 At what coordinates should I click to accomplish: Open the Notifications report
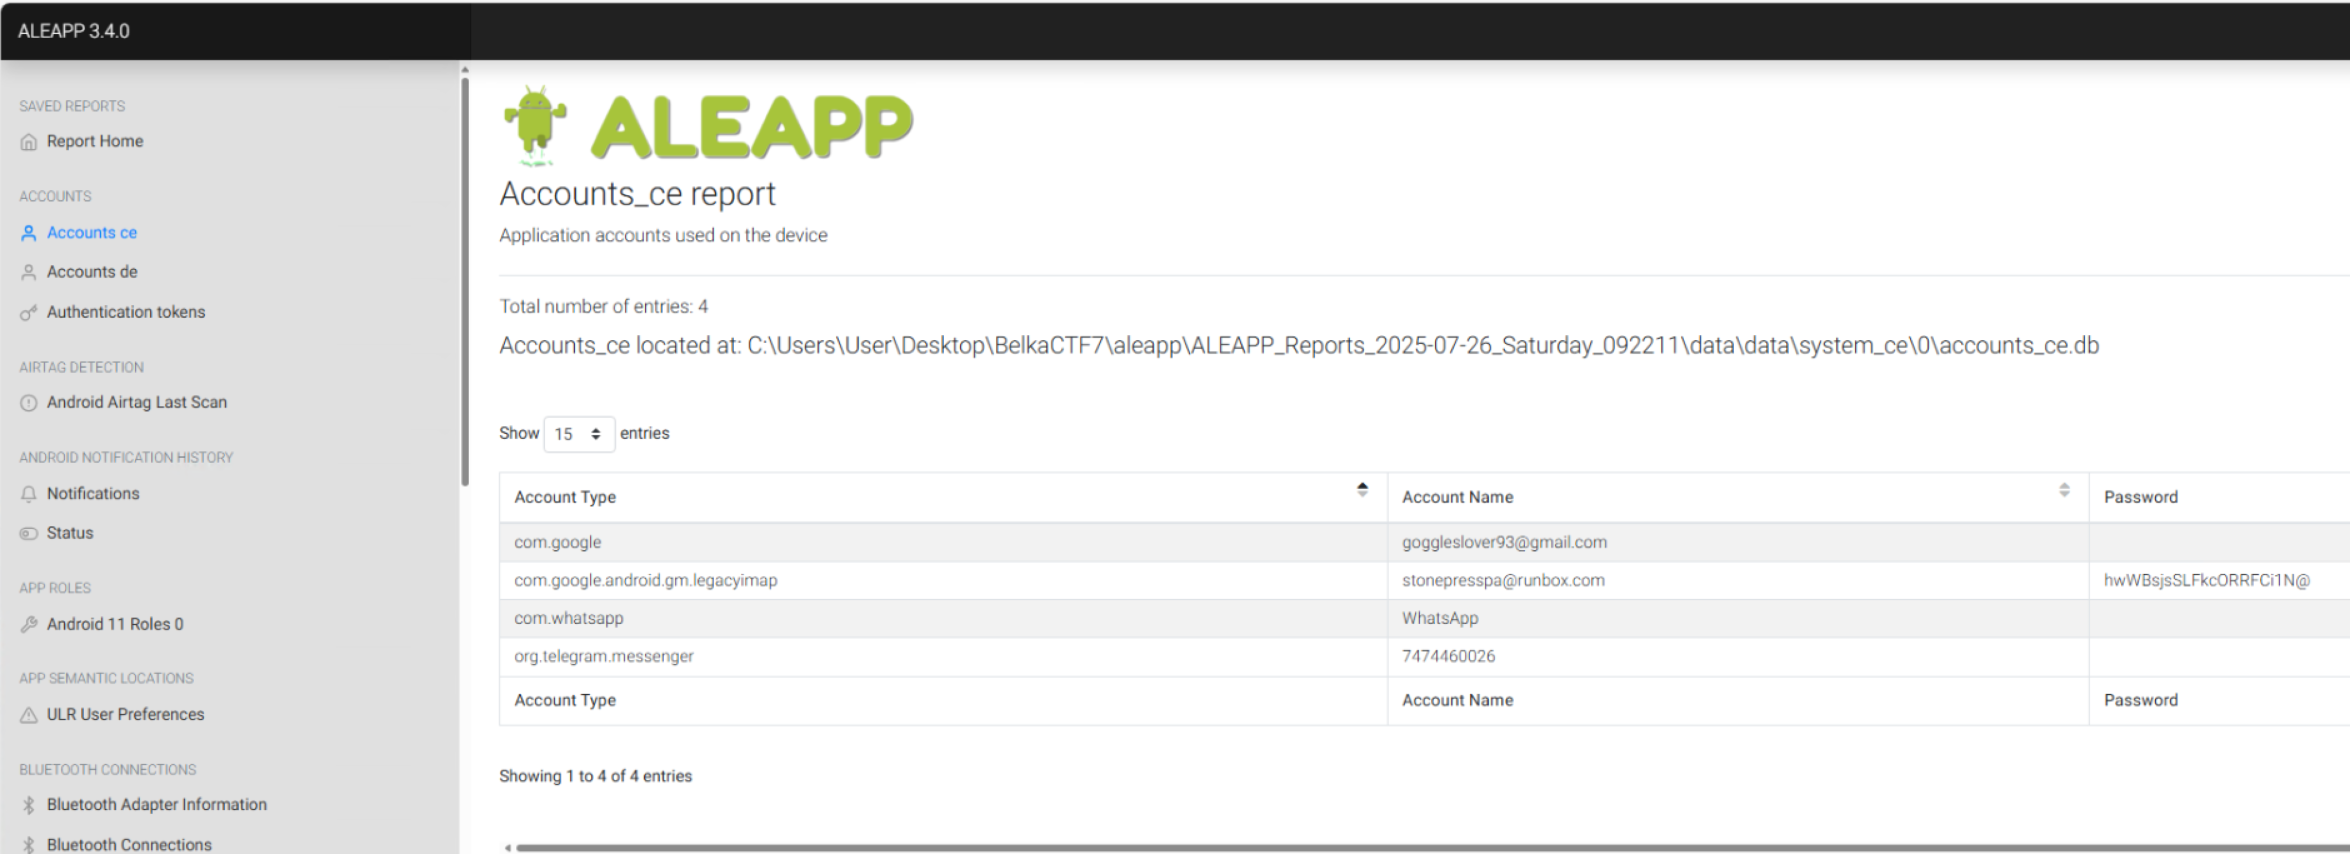click(93, 493)
